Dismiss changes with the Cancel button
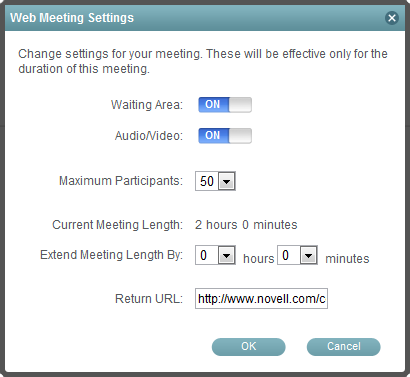Image resolution: width=410 pixels, height=377 pixels. pyautogui.click(x=344, y=347)
